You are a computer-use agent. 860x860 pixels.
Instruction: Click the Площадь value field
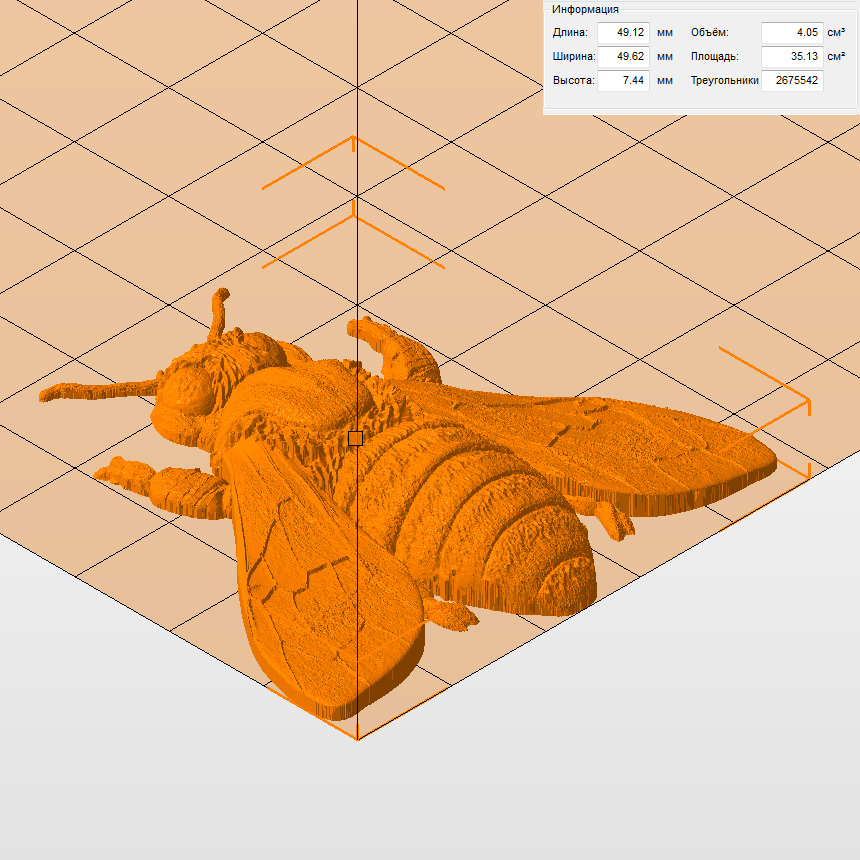[792, 57]
